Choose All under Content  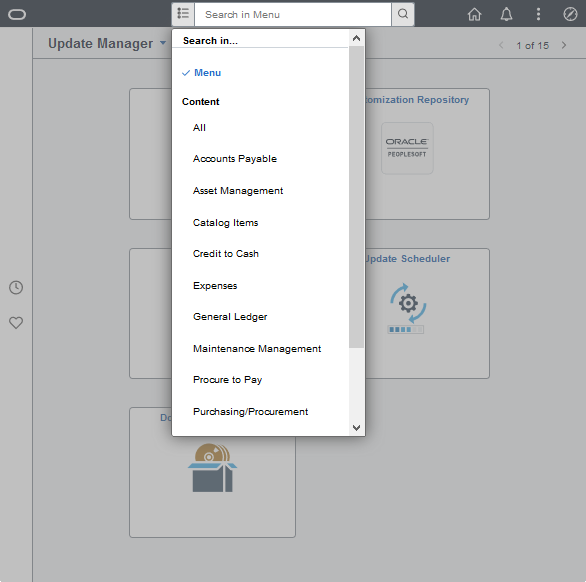pyautogui.click(x=199, y=128)
